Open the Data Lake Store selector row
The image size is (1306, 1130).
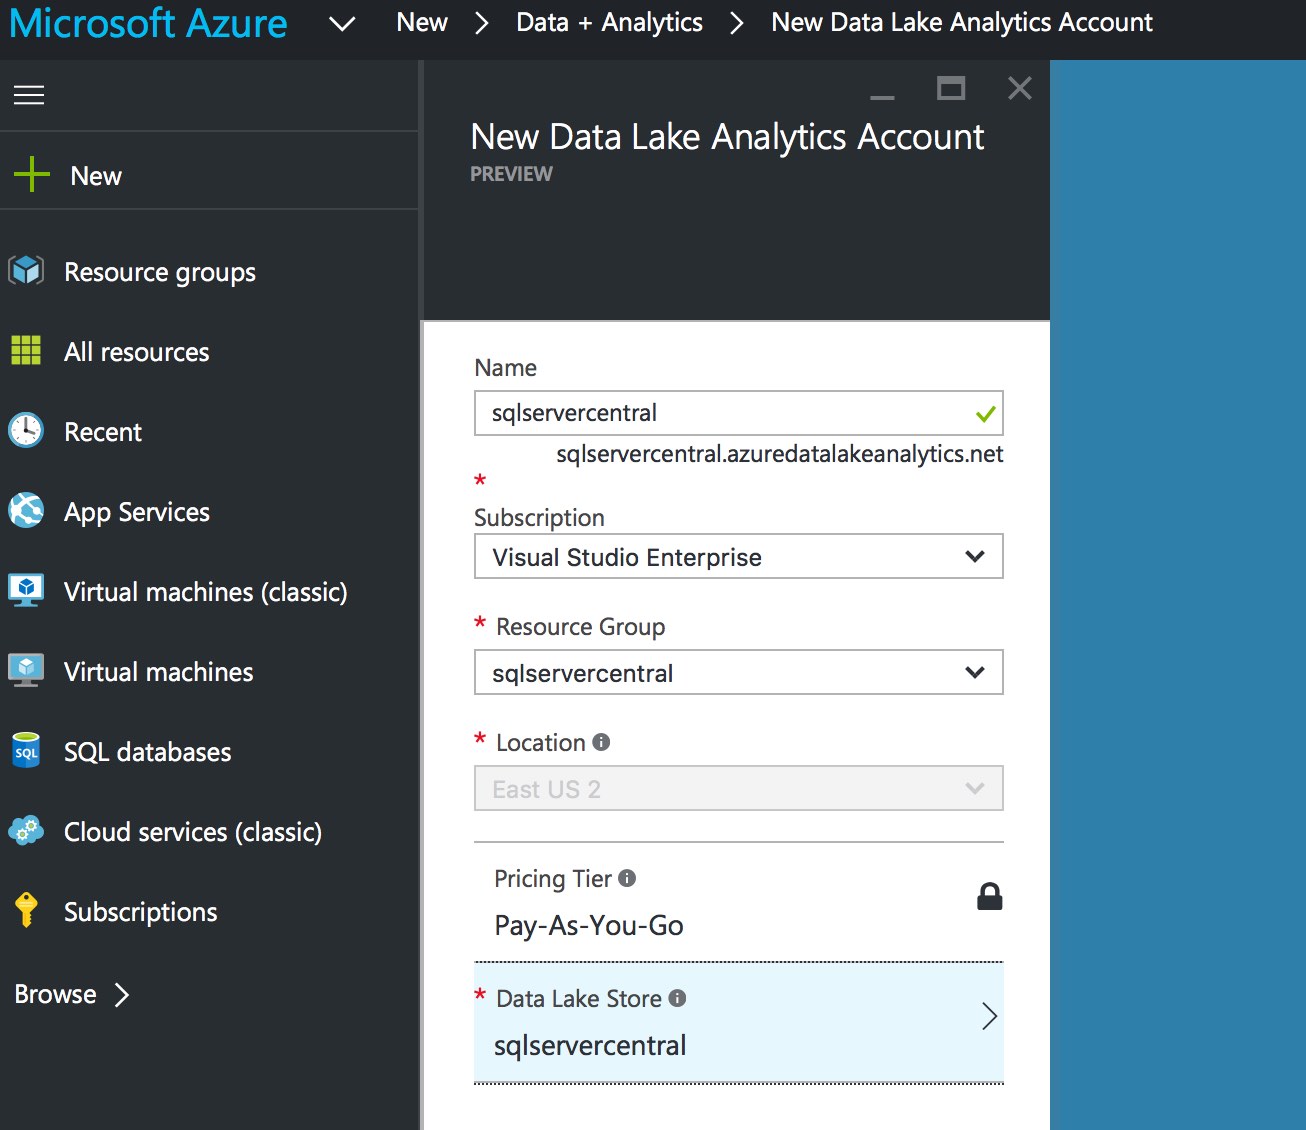(x=738, y=1022)
